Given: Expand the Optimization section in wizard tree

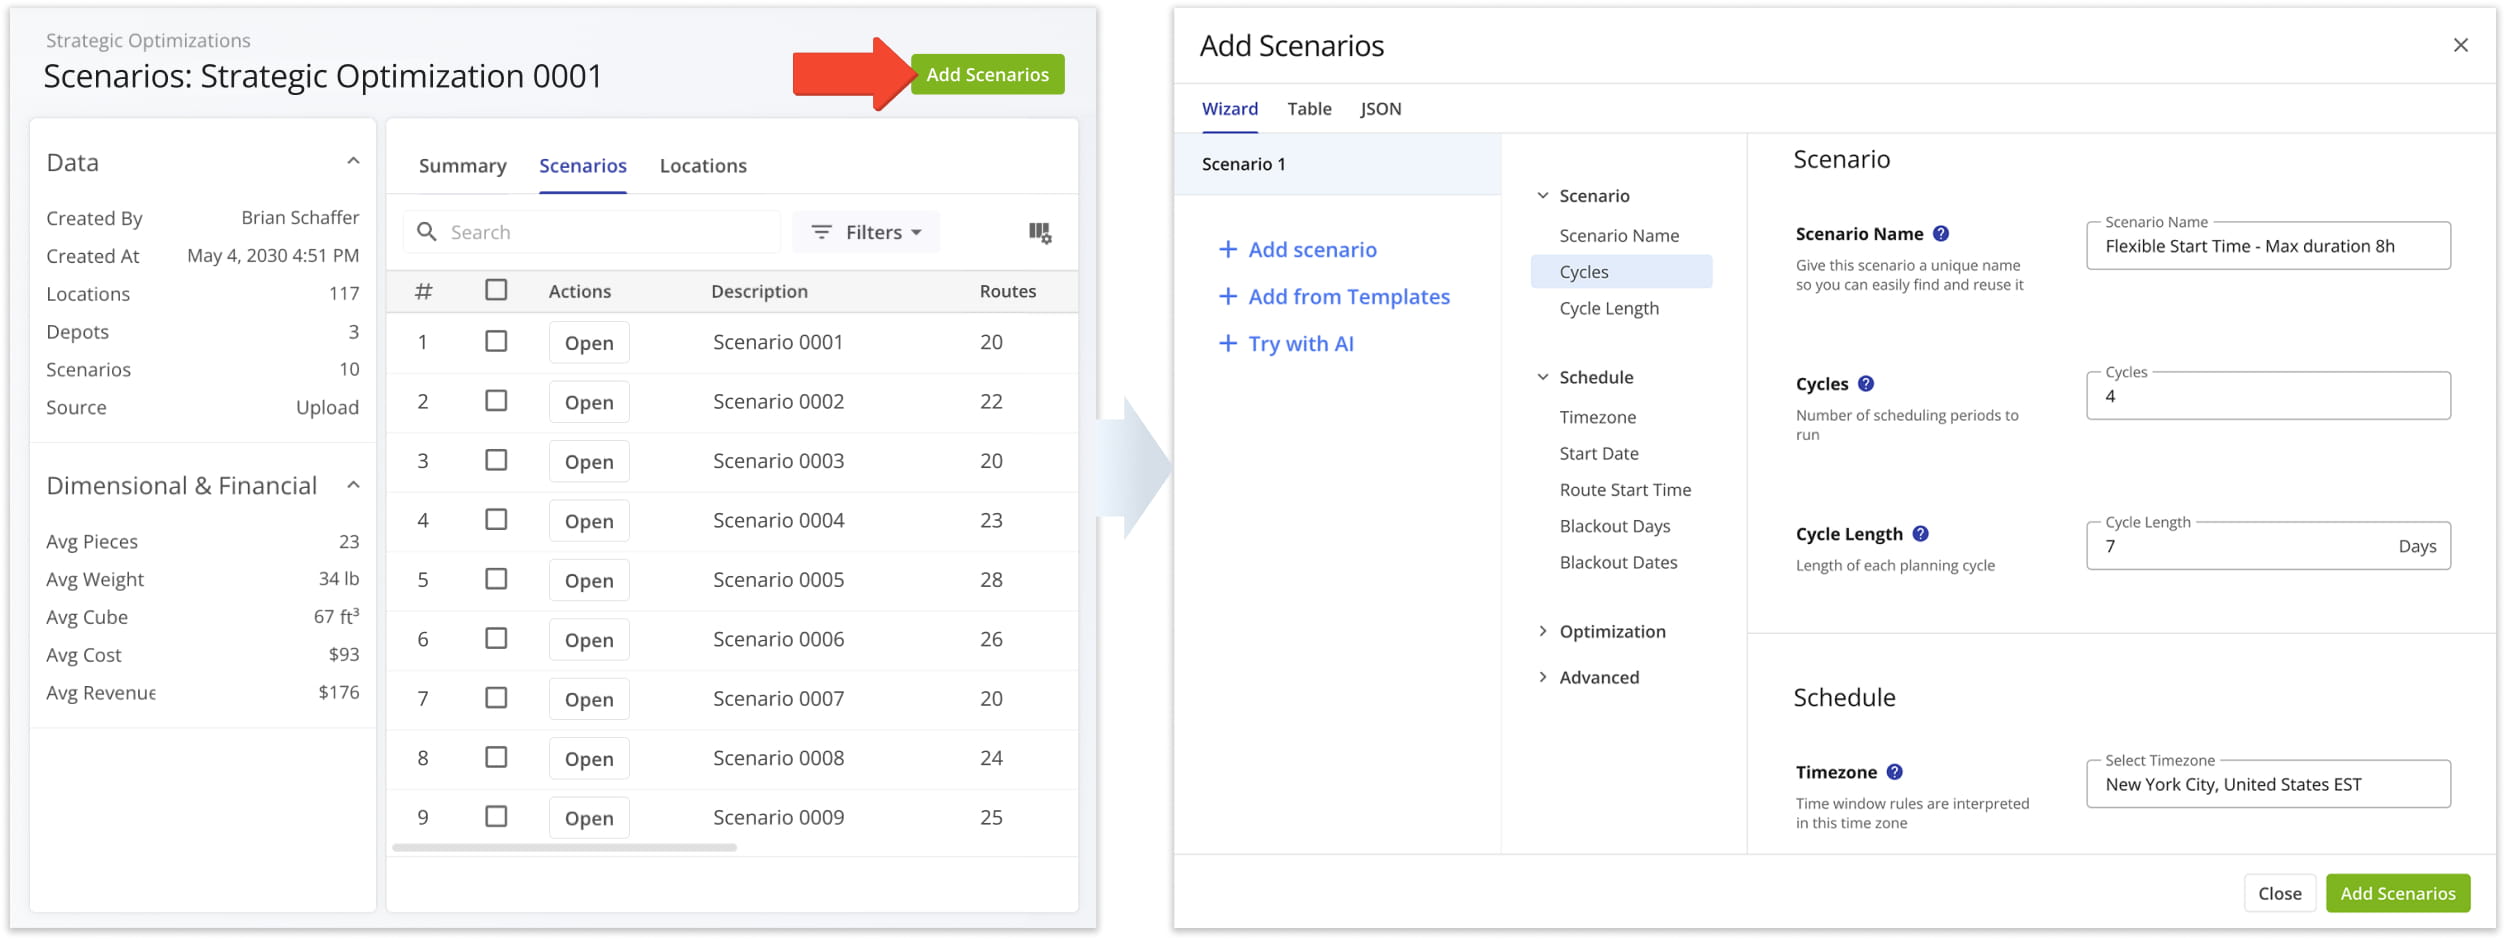Looking at the screenshot, I should tap(1542, 631).
